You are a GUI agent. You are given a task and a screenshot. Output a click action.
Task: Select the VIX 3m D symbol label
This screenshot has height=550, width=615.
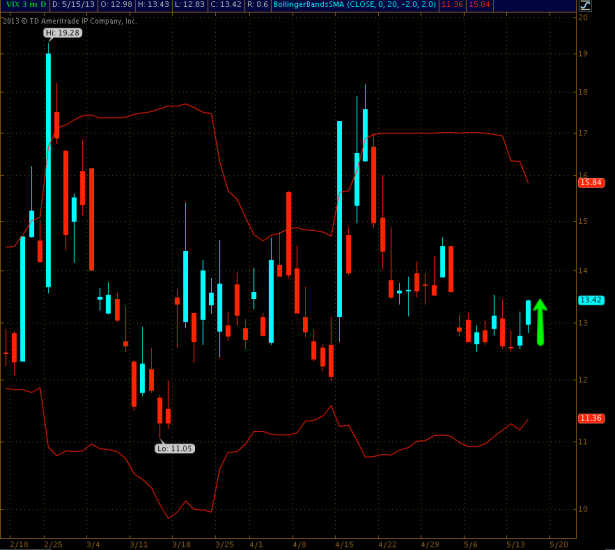22,5
